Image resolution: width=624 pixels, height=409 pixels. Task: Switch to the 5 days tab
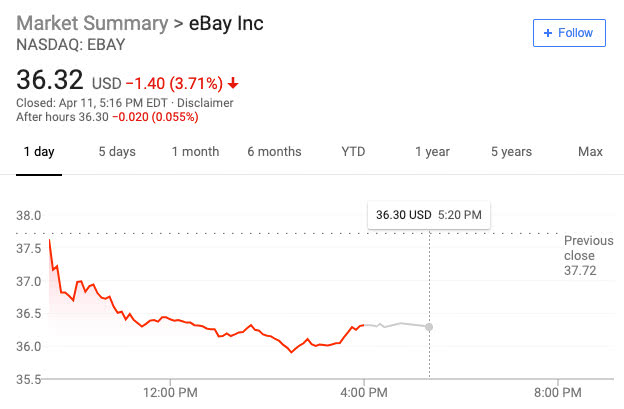[x=117, y=152]
